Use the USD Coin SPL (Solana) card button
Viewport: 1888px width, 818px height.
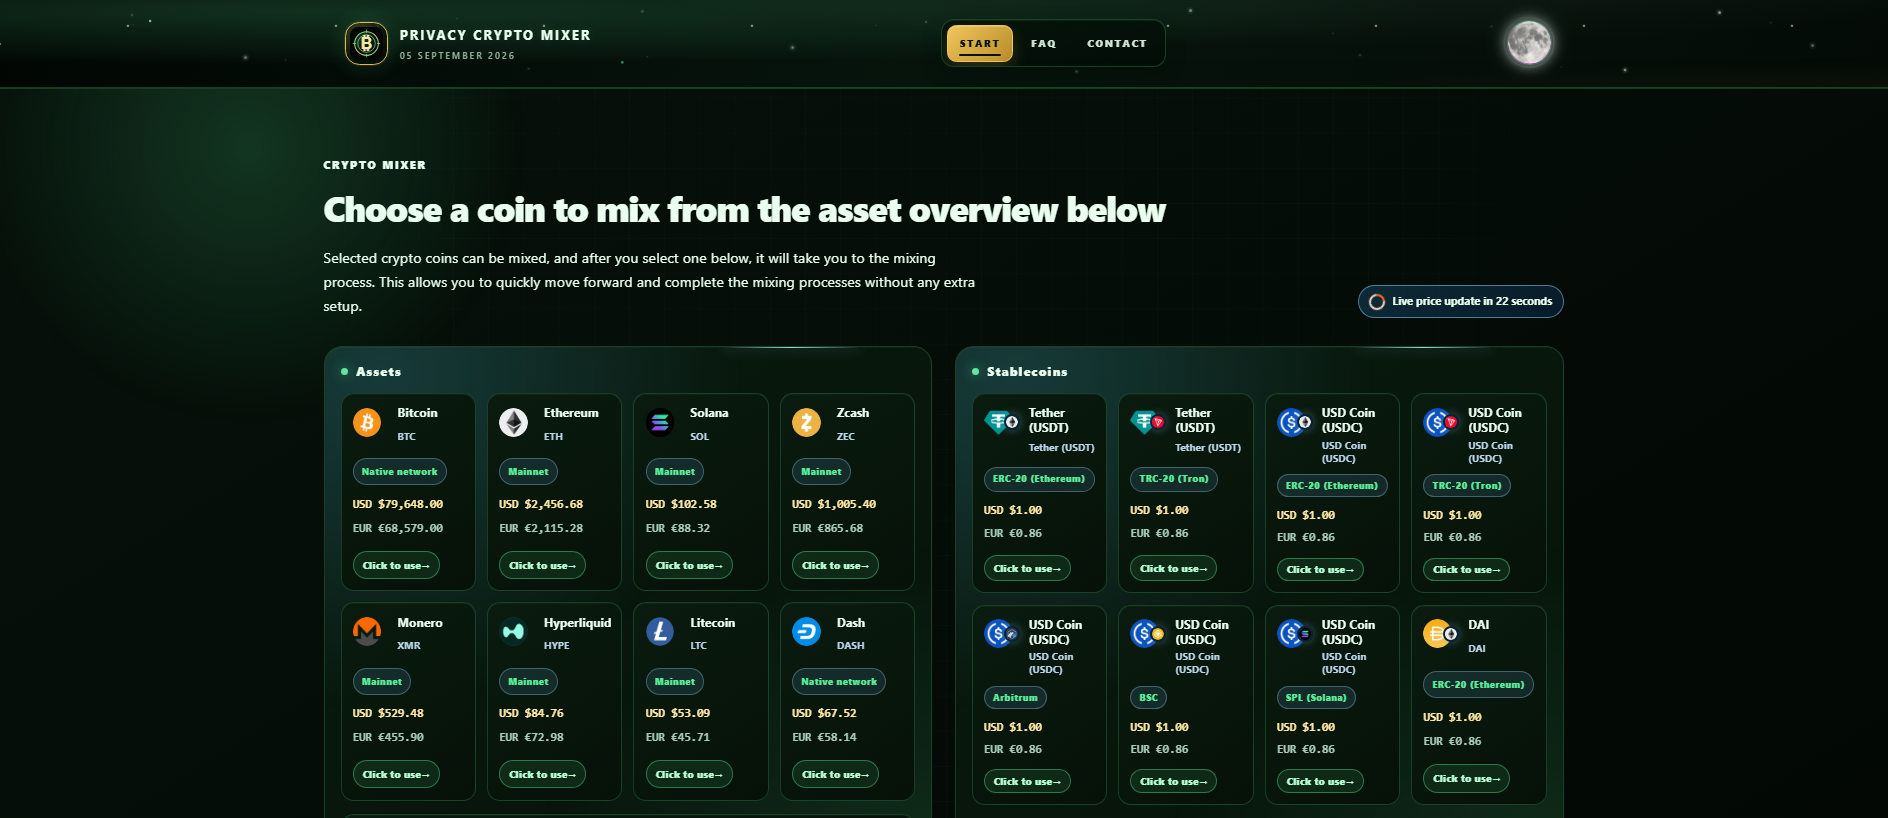pos(1320,782)
